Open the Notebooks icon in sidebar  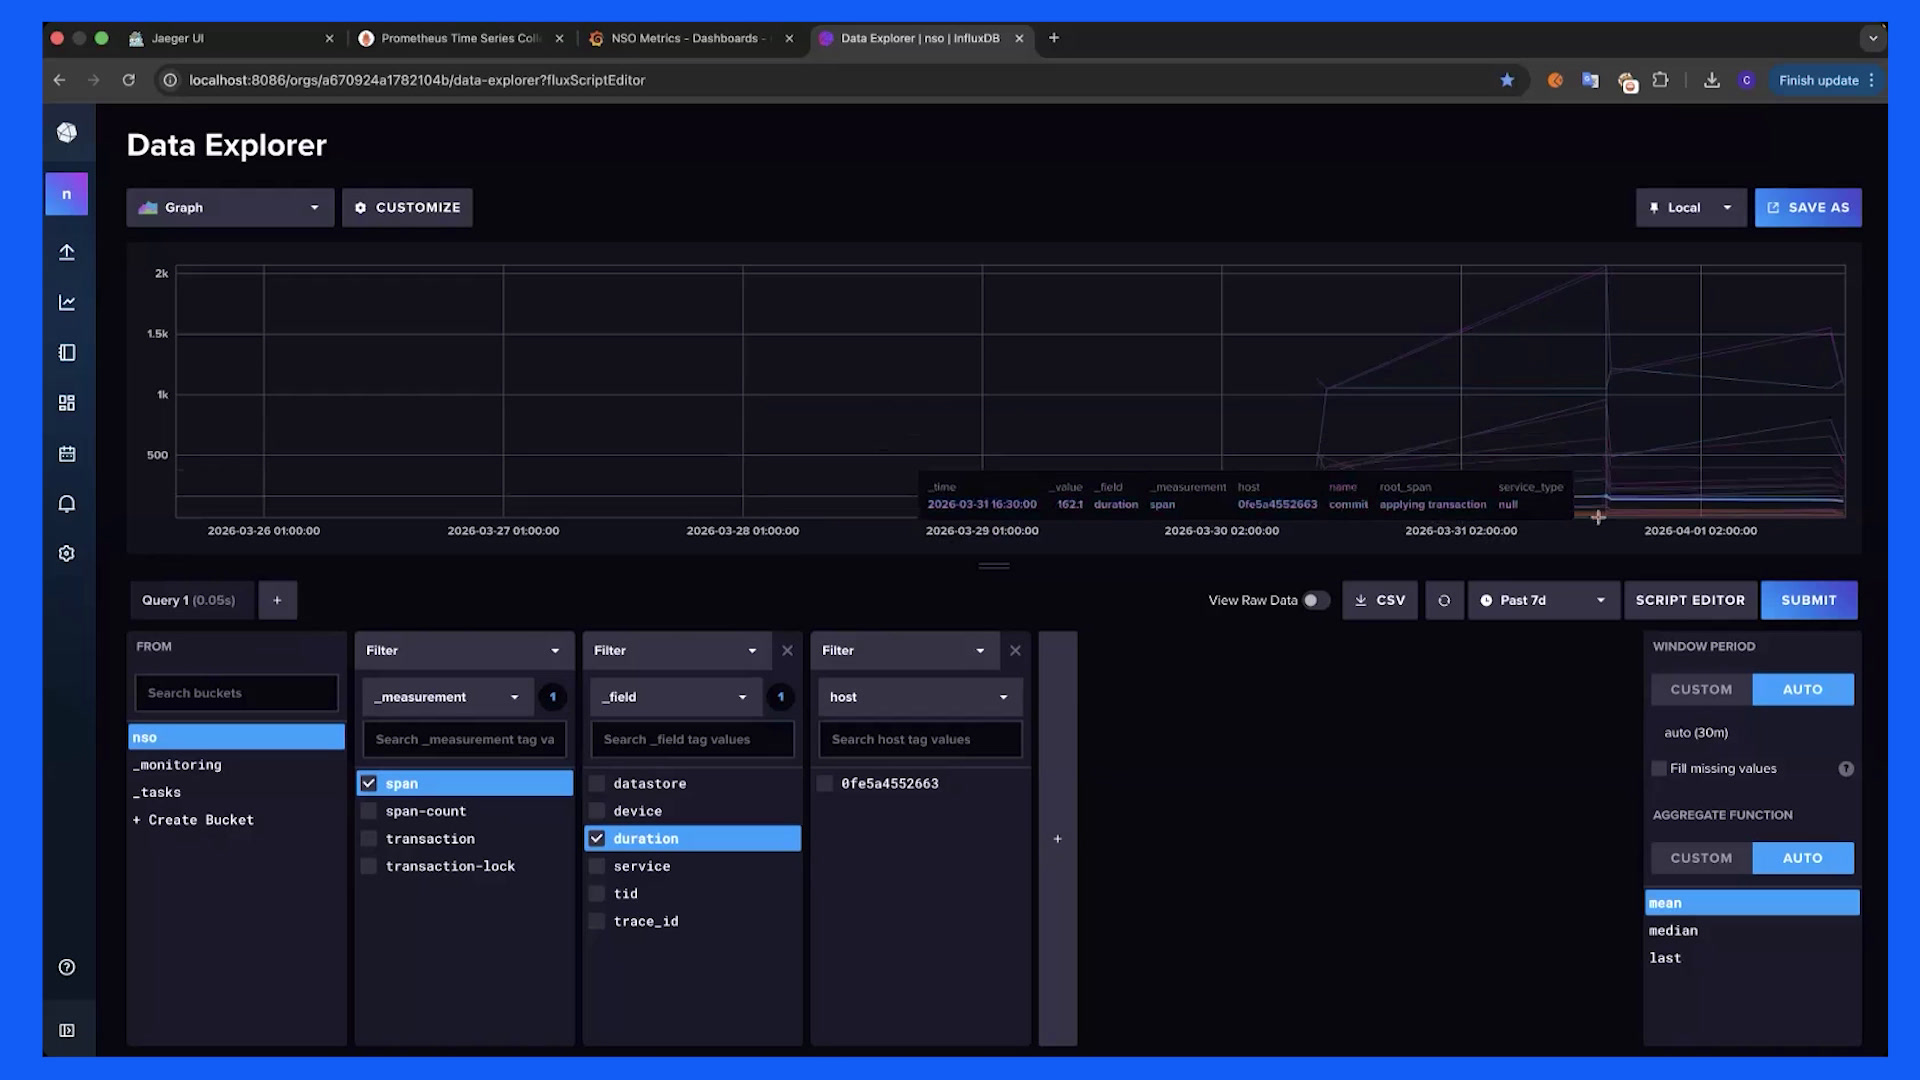click(67, 353)
